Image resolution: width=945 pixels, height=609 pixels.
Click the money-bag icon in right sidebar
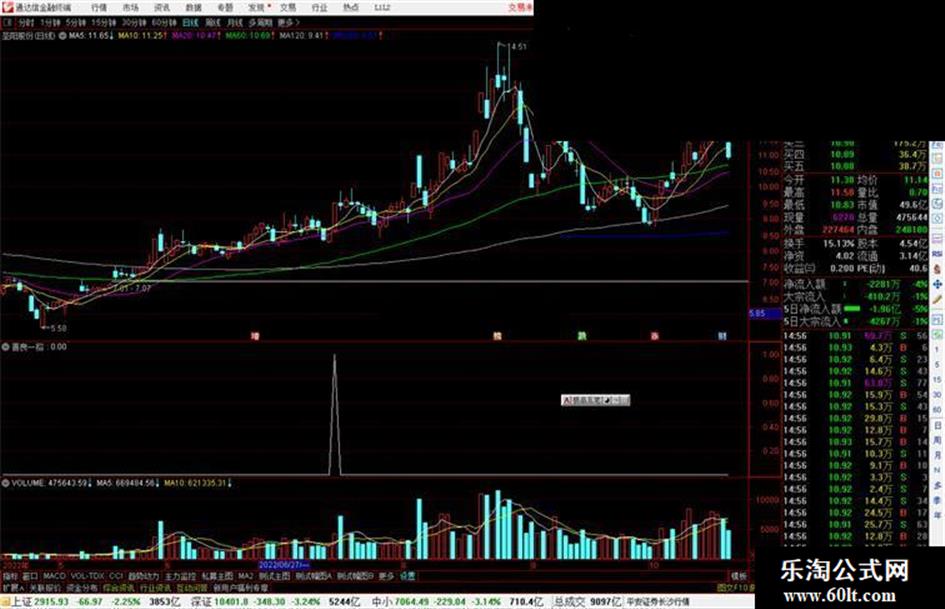click(937, 270)
